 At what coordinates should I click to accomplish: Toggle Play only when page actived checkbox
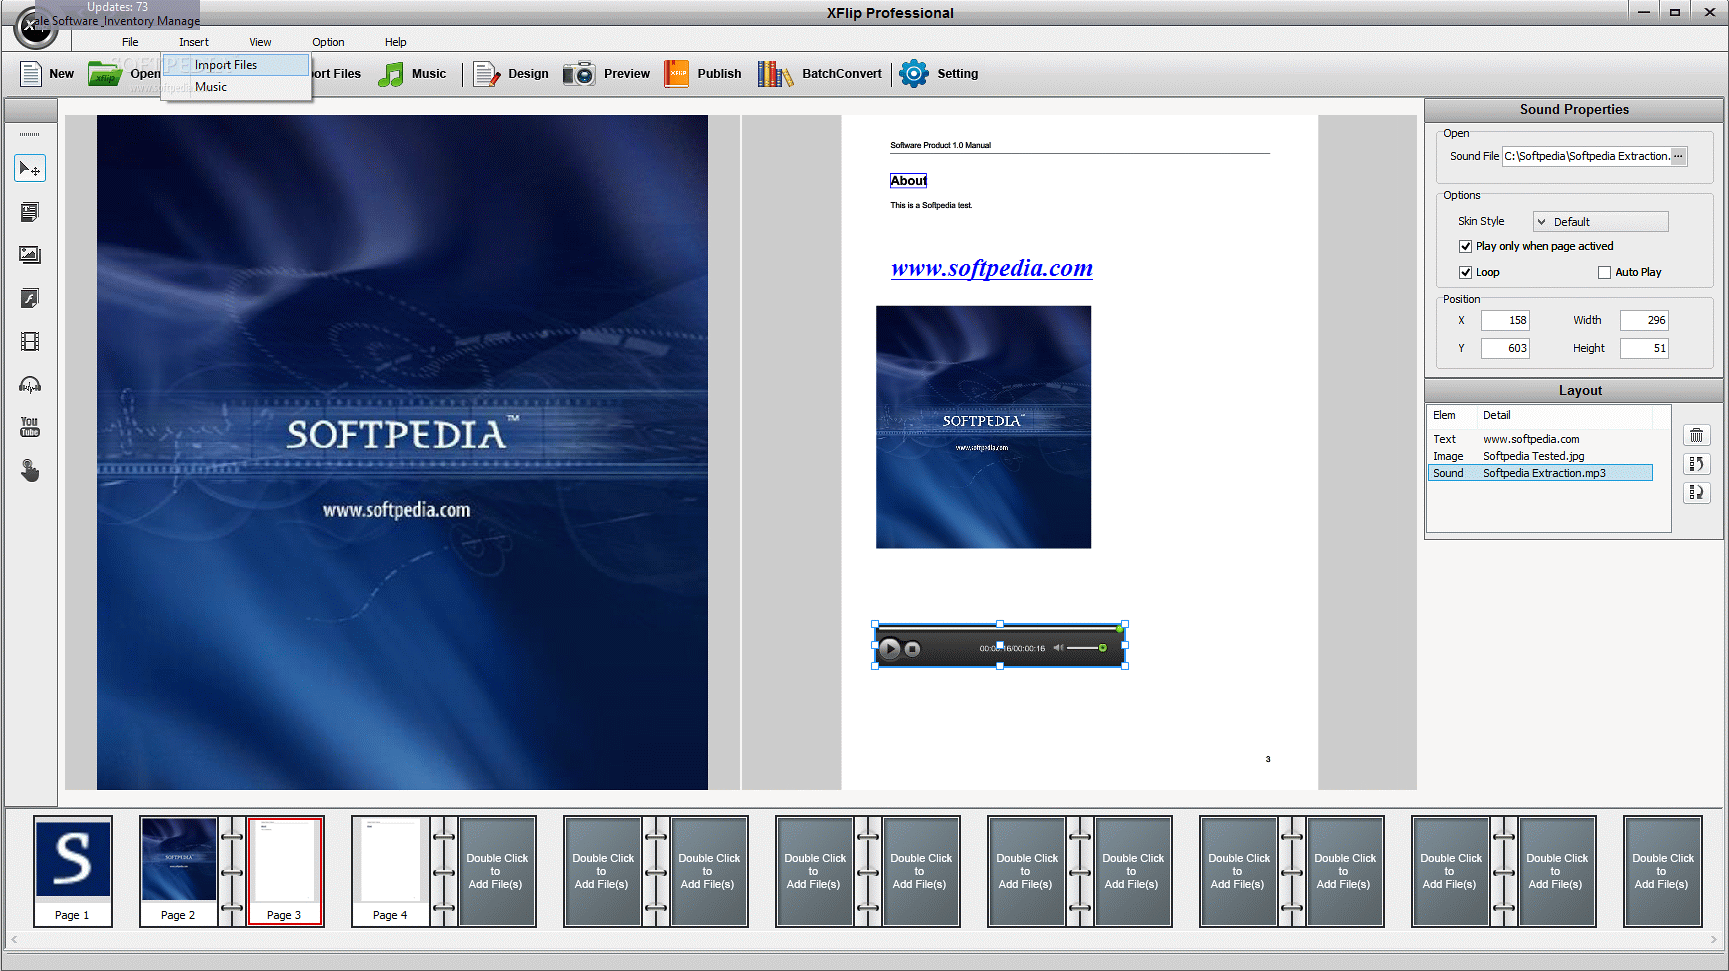coord(1465,246)
